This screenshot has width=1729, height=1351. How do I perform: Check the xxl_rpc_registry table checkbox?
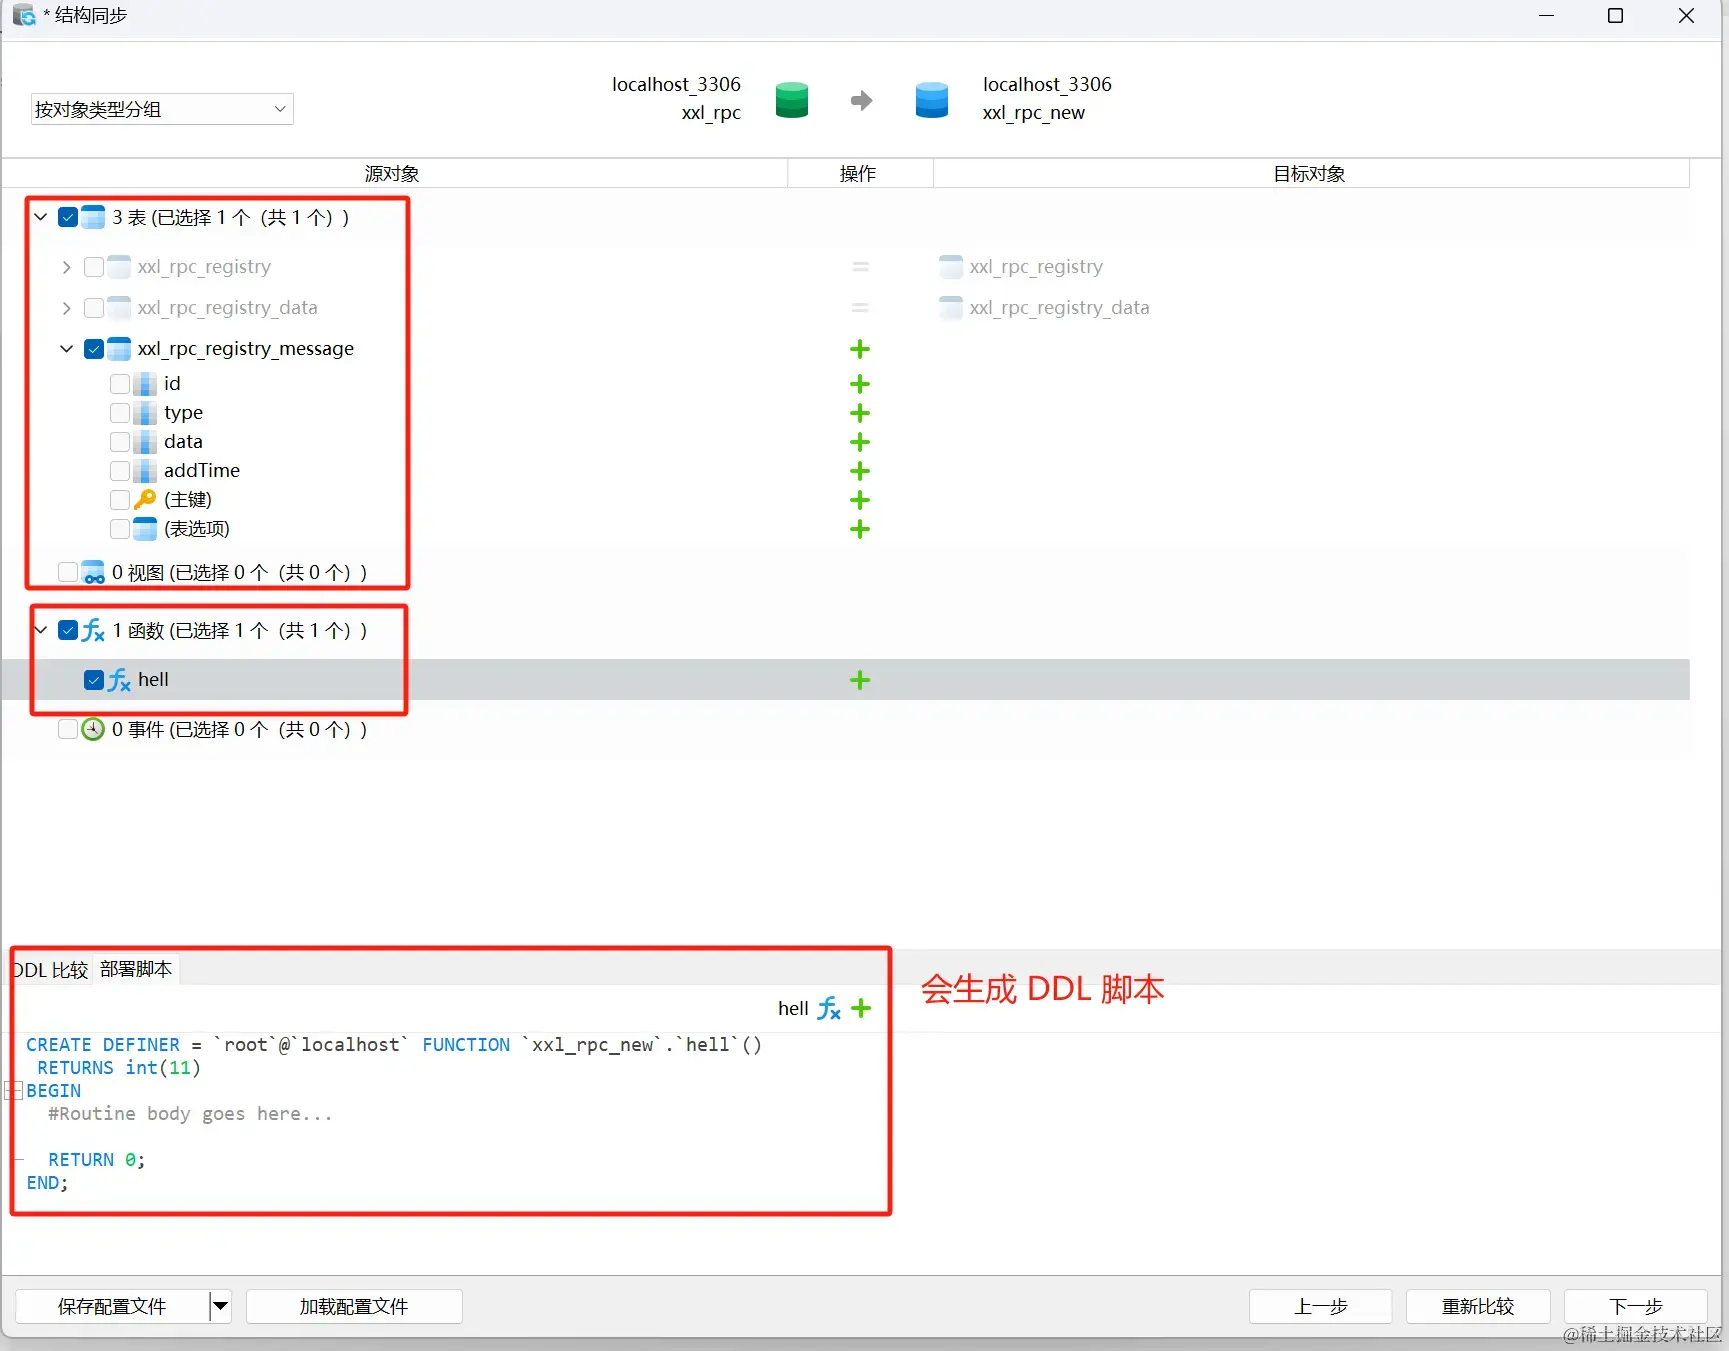[94, 267]
